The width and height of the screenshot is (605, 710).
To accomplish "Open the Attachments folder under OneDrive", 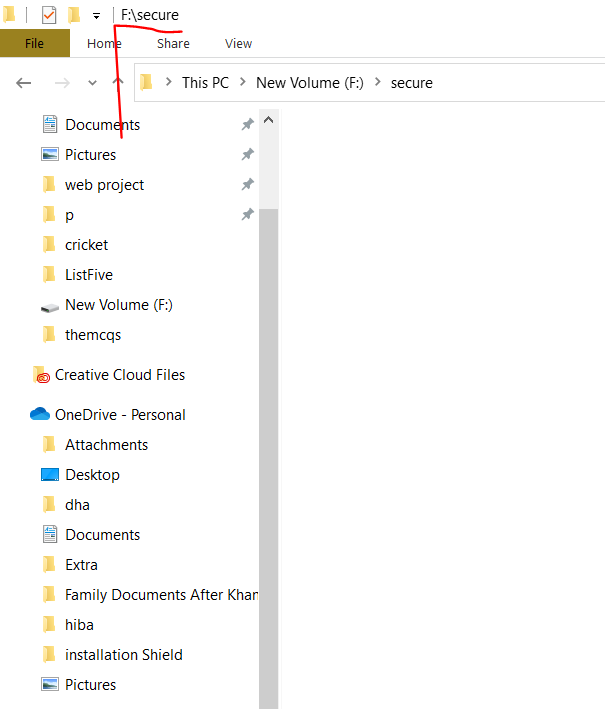I will tap(106, 445).
